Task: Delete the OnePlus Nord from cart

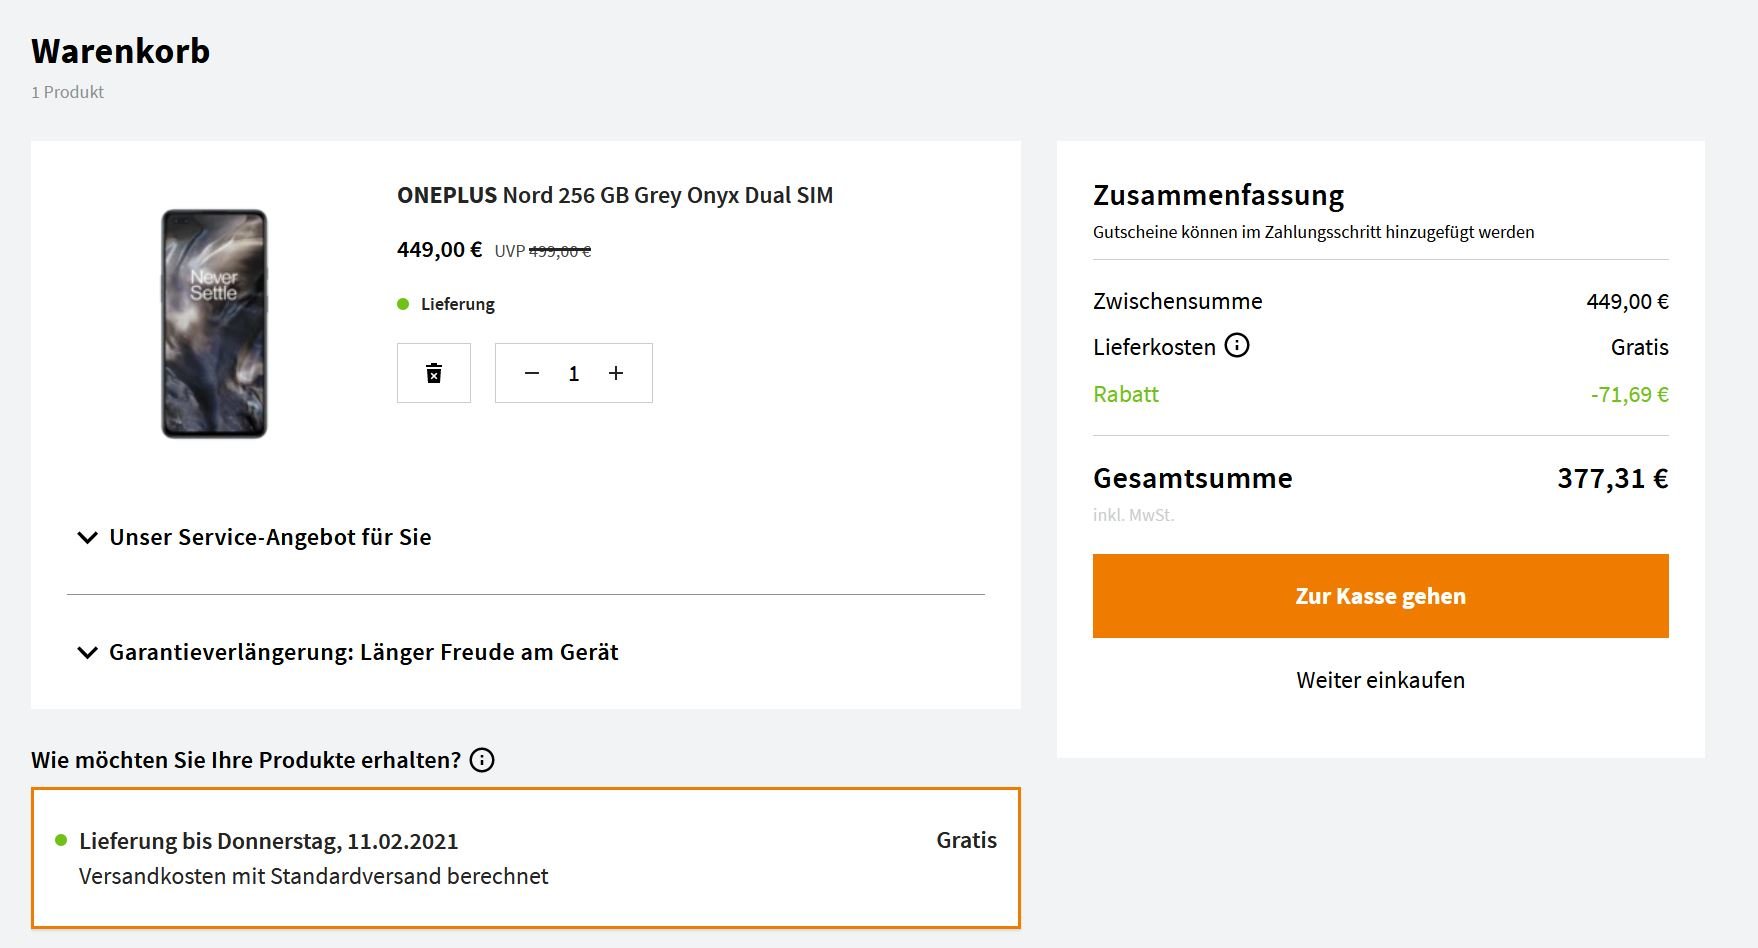Action: click(x=434, y=373)
